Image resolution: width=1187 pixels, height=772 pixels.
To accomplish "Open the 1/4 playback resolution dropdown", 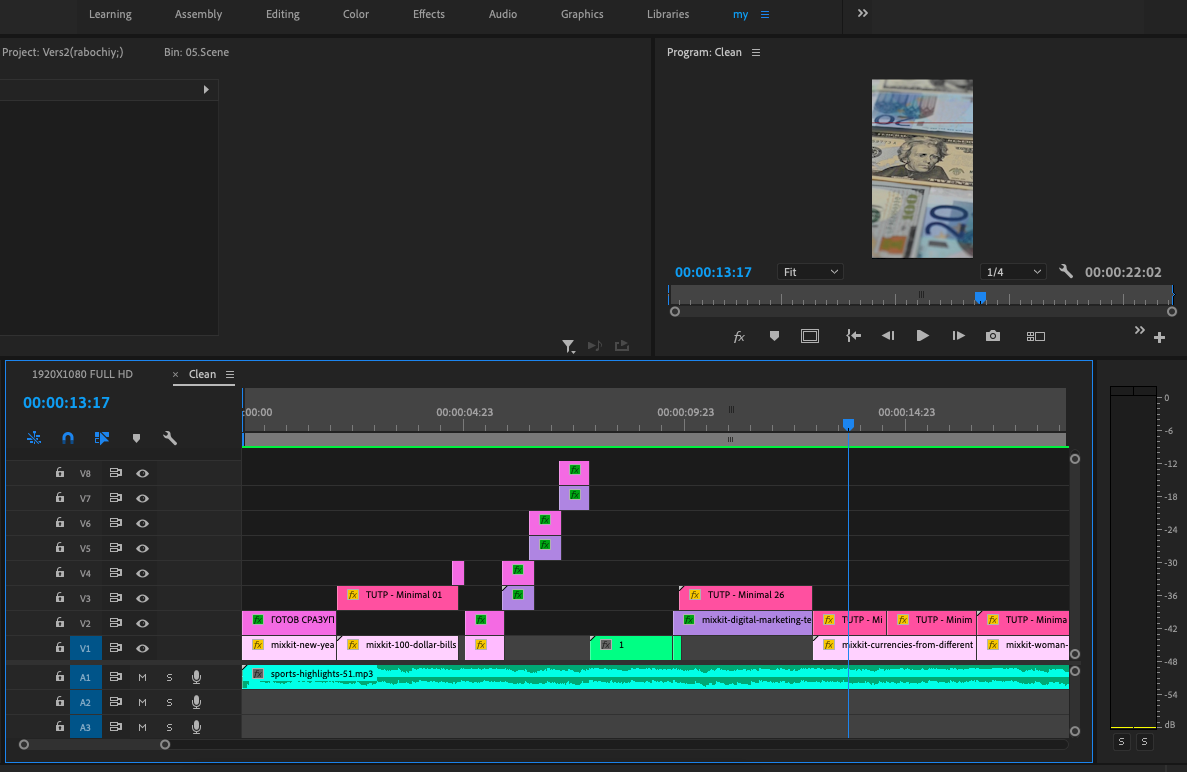I will pyautogui.click(x=1013, y=272).
